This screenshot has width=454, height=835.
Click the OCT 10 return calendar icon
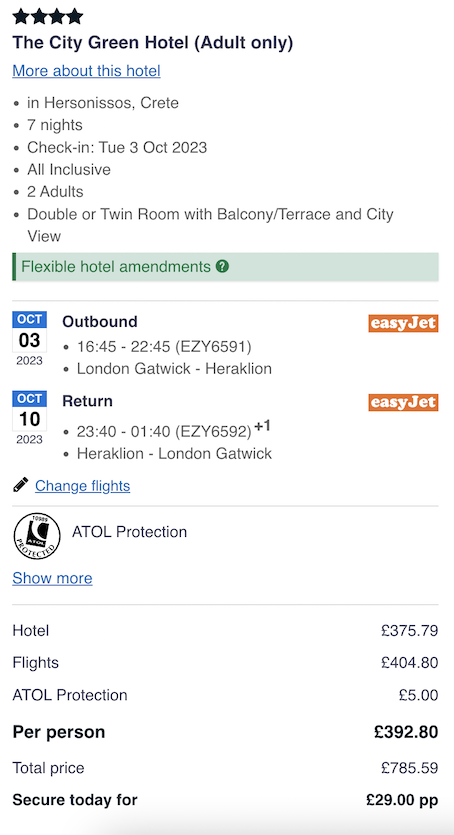pos(29,418)
